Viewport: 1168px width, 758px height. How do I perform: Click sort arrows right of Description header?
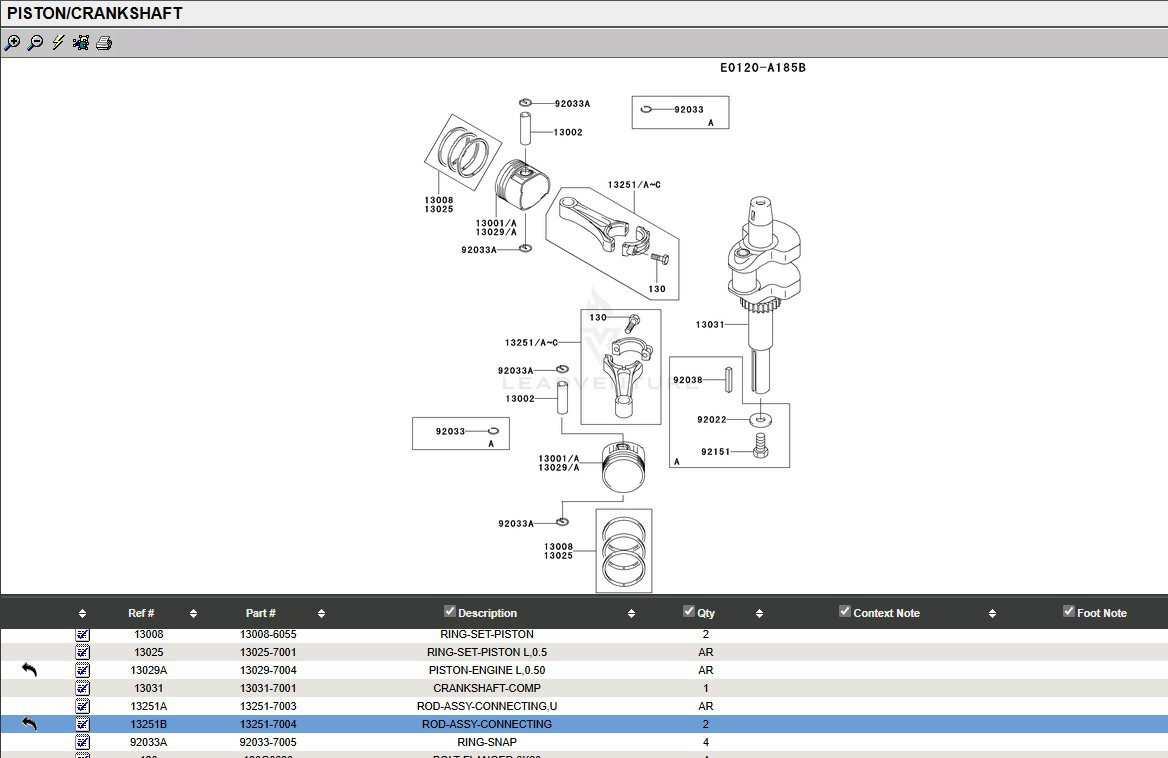pos(632,614)
